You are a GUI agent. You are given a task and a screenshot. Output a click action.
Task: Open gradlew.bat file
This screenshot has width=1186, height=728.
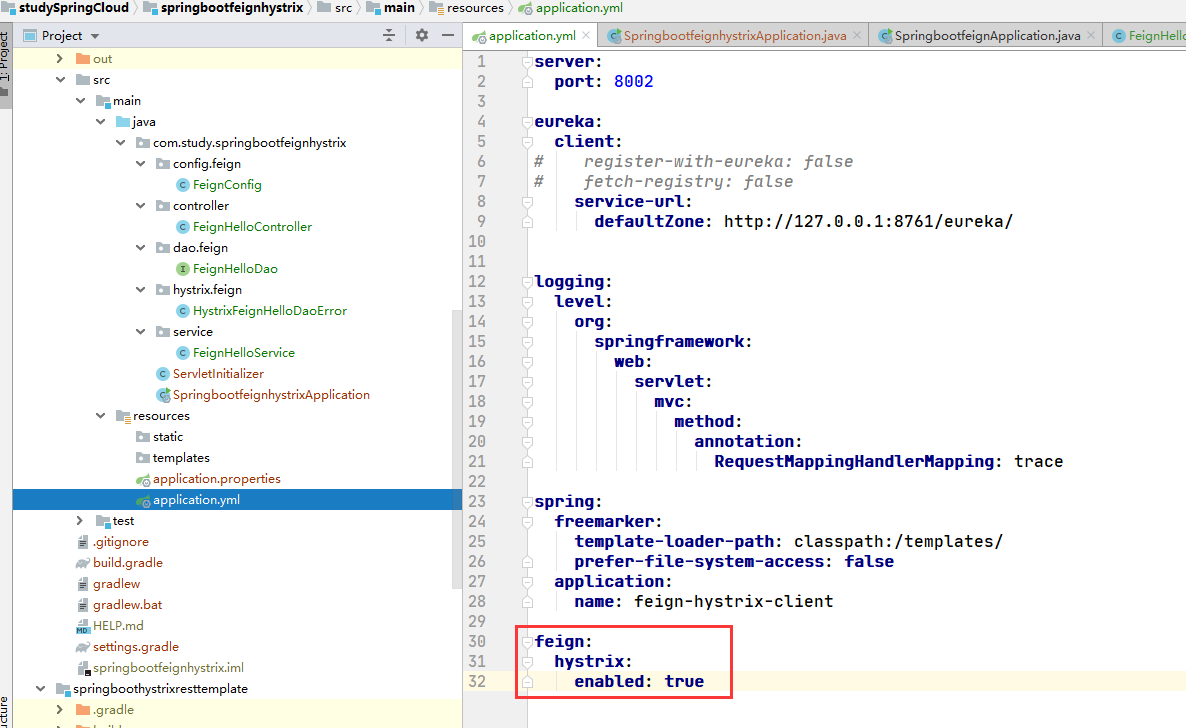click(x=127, y=605)
